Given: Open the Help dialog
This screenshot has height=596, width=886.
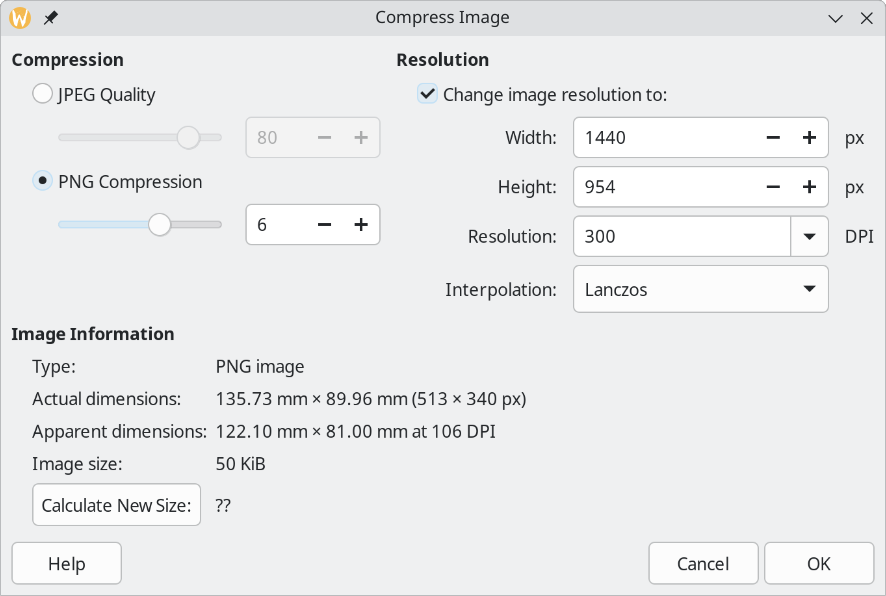Looking at the screenshot, I should coord(66,563).
